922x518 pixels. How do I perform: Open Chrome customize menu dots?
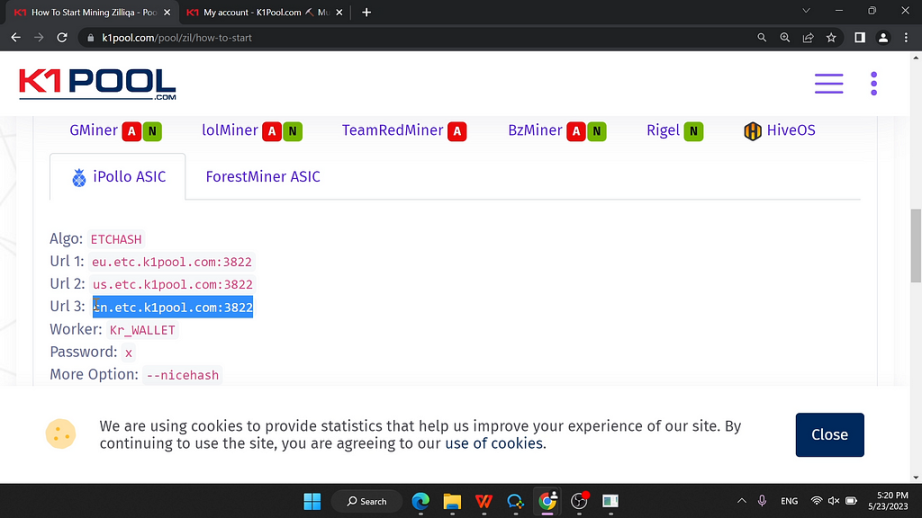[906, 38]
